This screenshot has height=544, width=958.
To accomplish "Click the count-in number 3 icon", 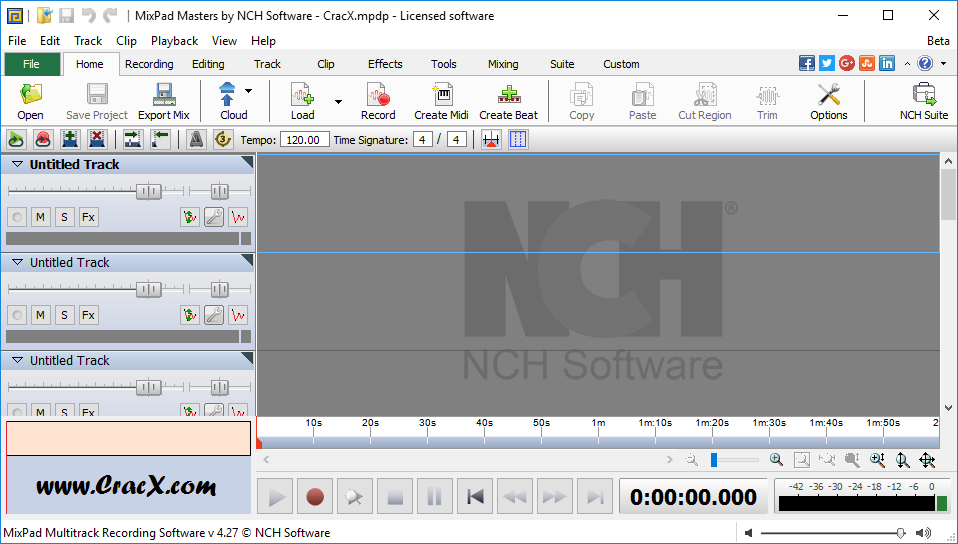I will [x=222, y=140].
